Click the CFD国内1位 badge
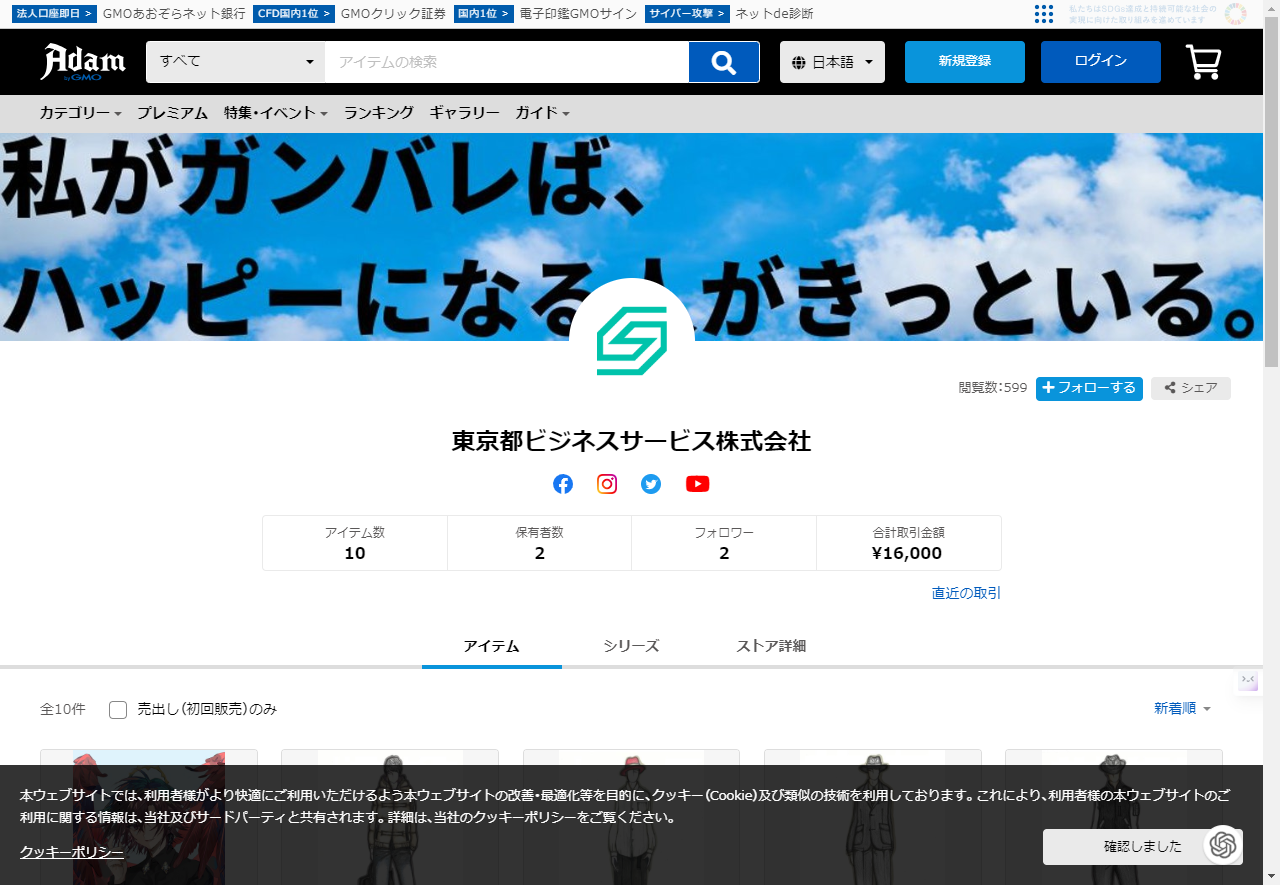 click(x=294, y=14)
